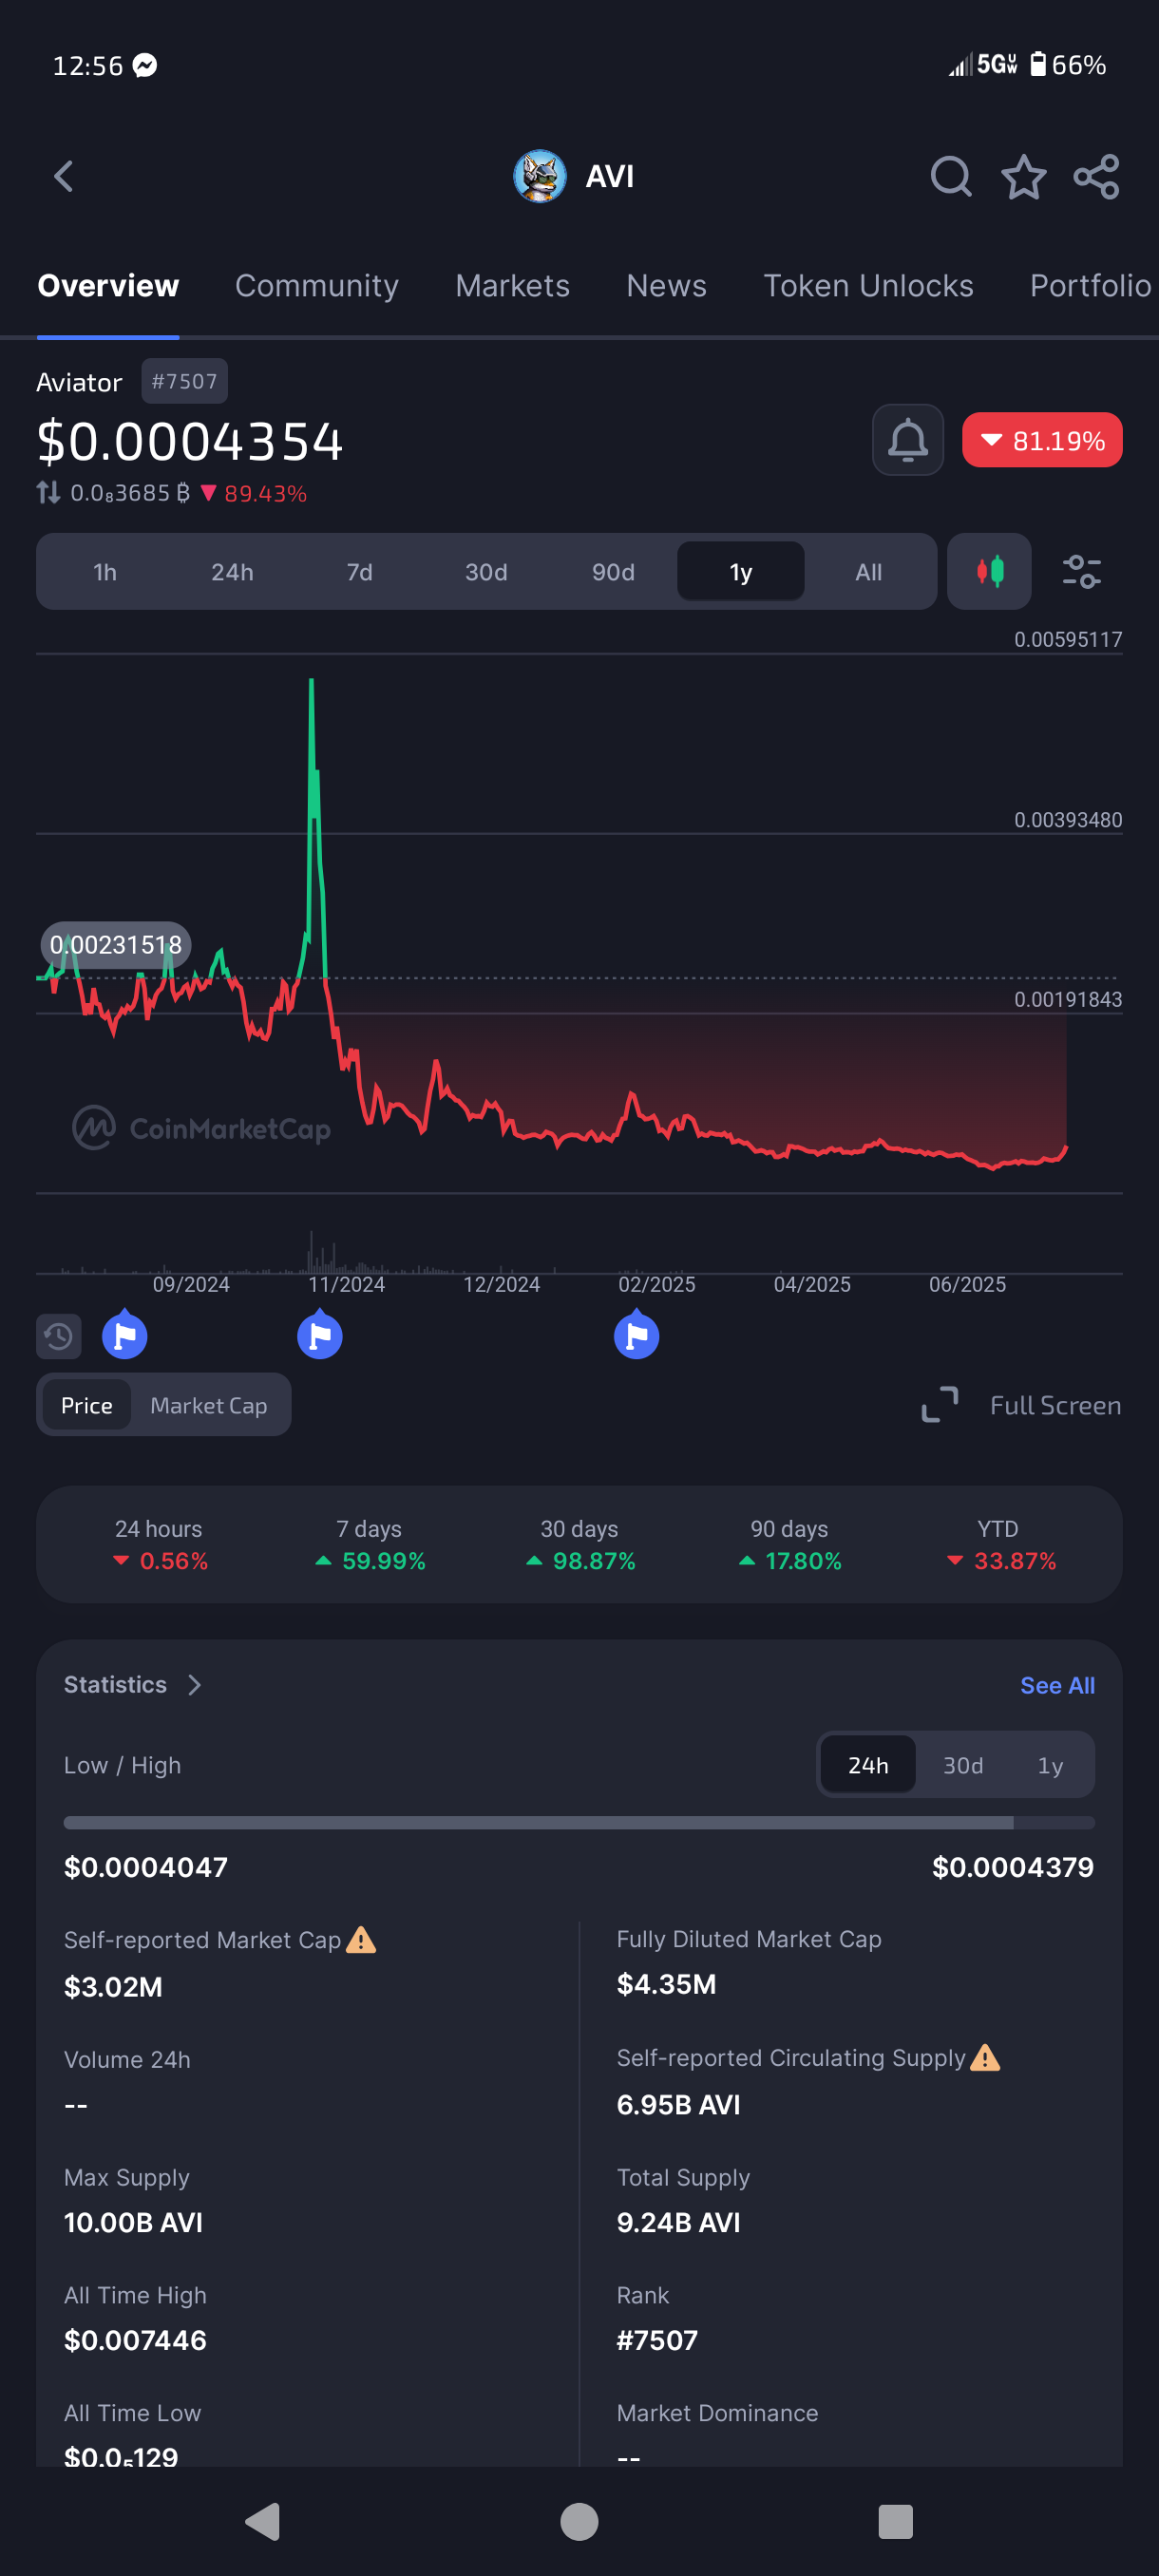Open the News tab
The height and width of the screenshot is (2576, 1159).
(666, 286)
